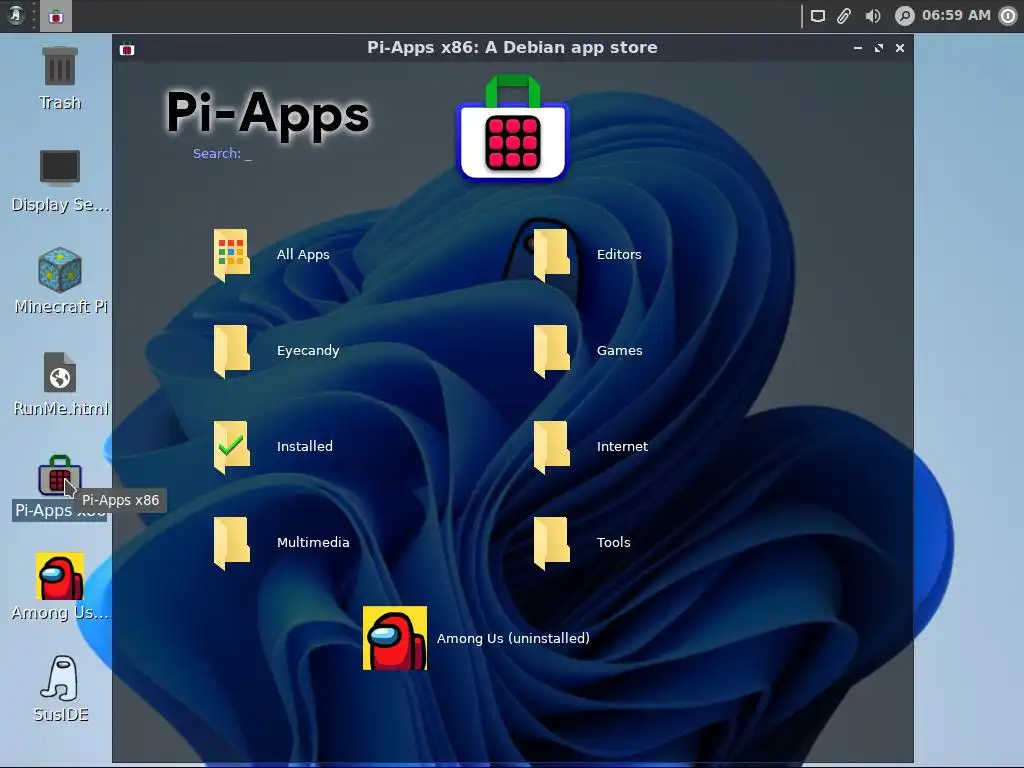Open the Games folder icon
Image resolution: width=1024 pixels, height=768 pixels.
click(552, 351)
